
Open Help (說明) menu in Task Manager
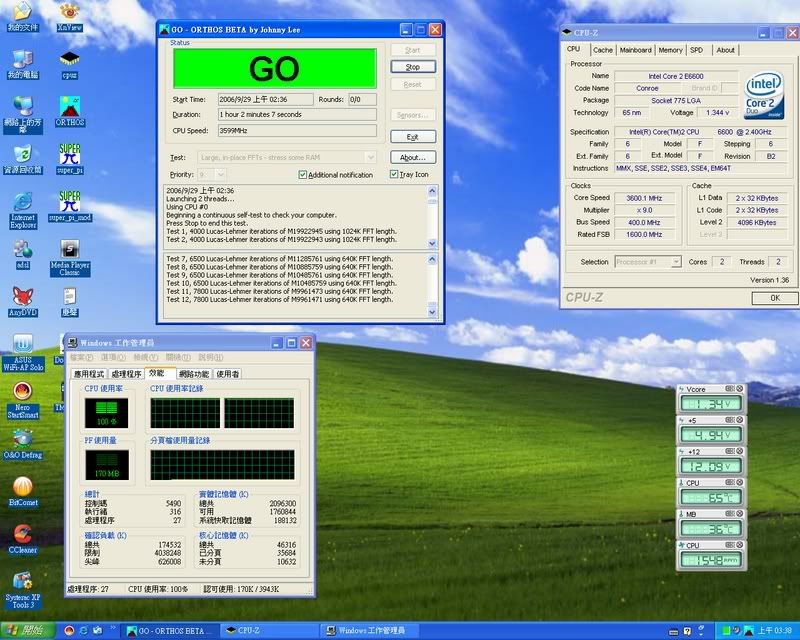click(211, 357)
